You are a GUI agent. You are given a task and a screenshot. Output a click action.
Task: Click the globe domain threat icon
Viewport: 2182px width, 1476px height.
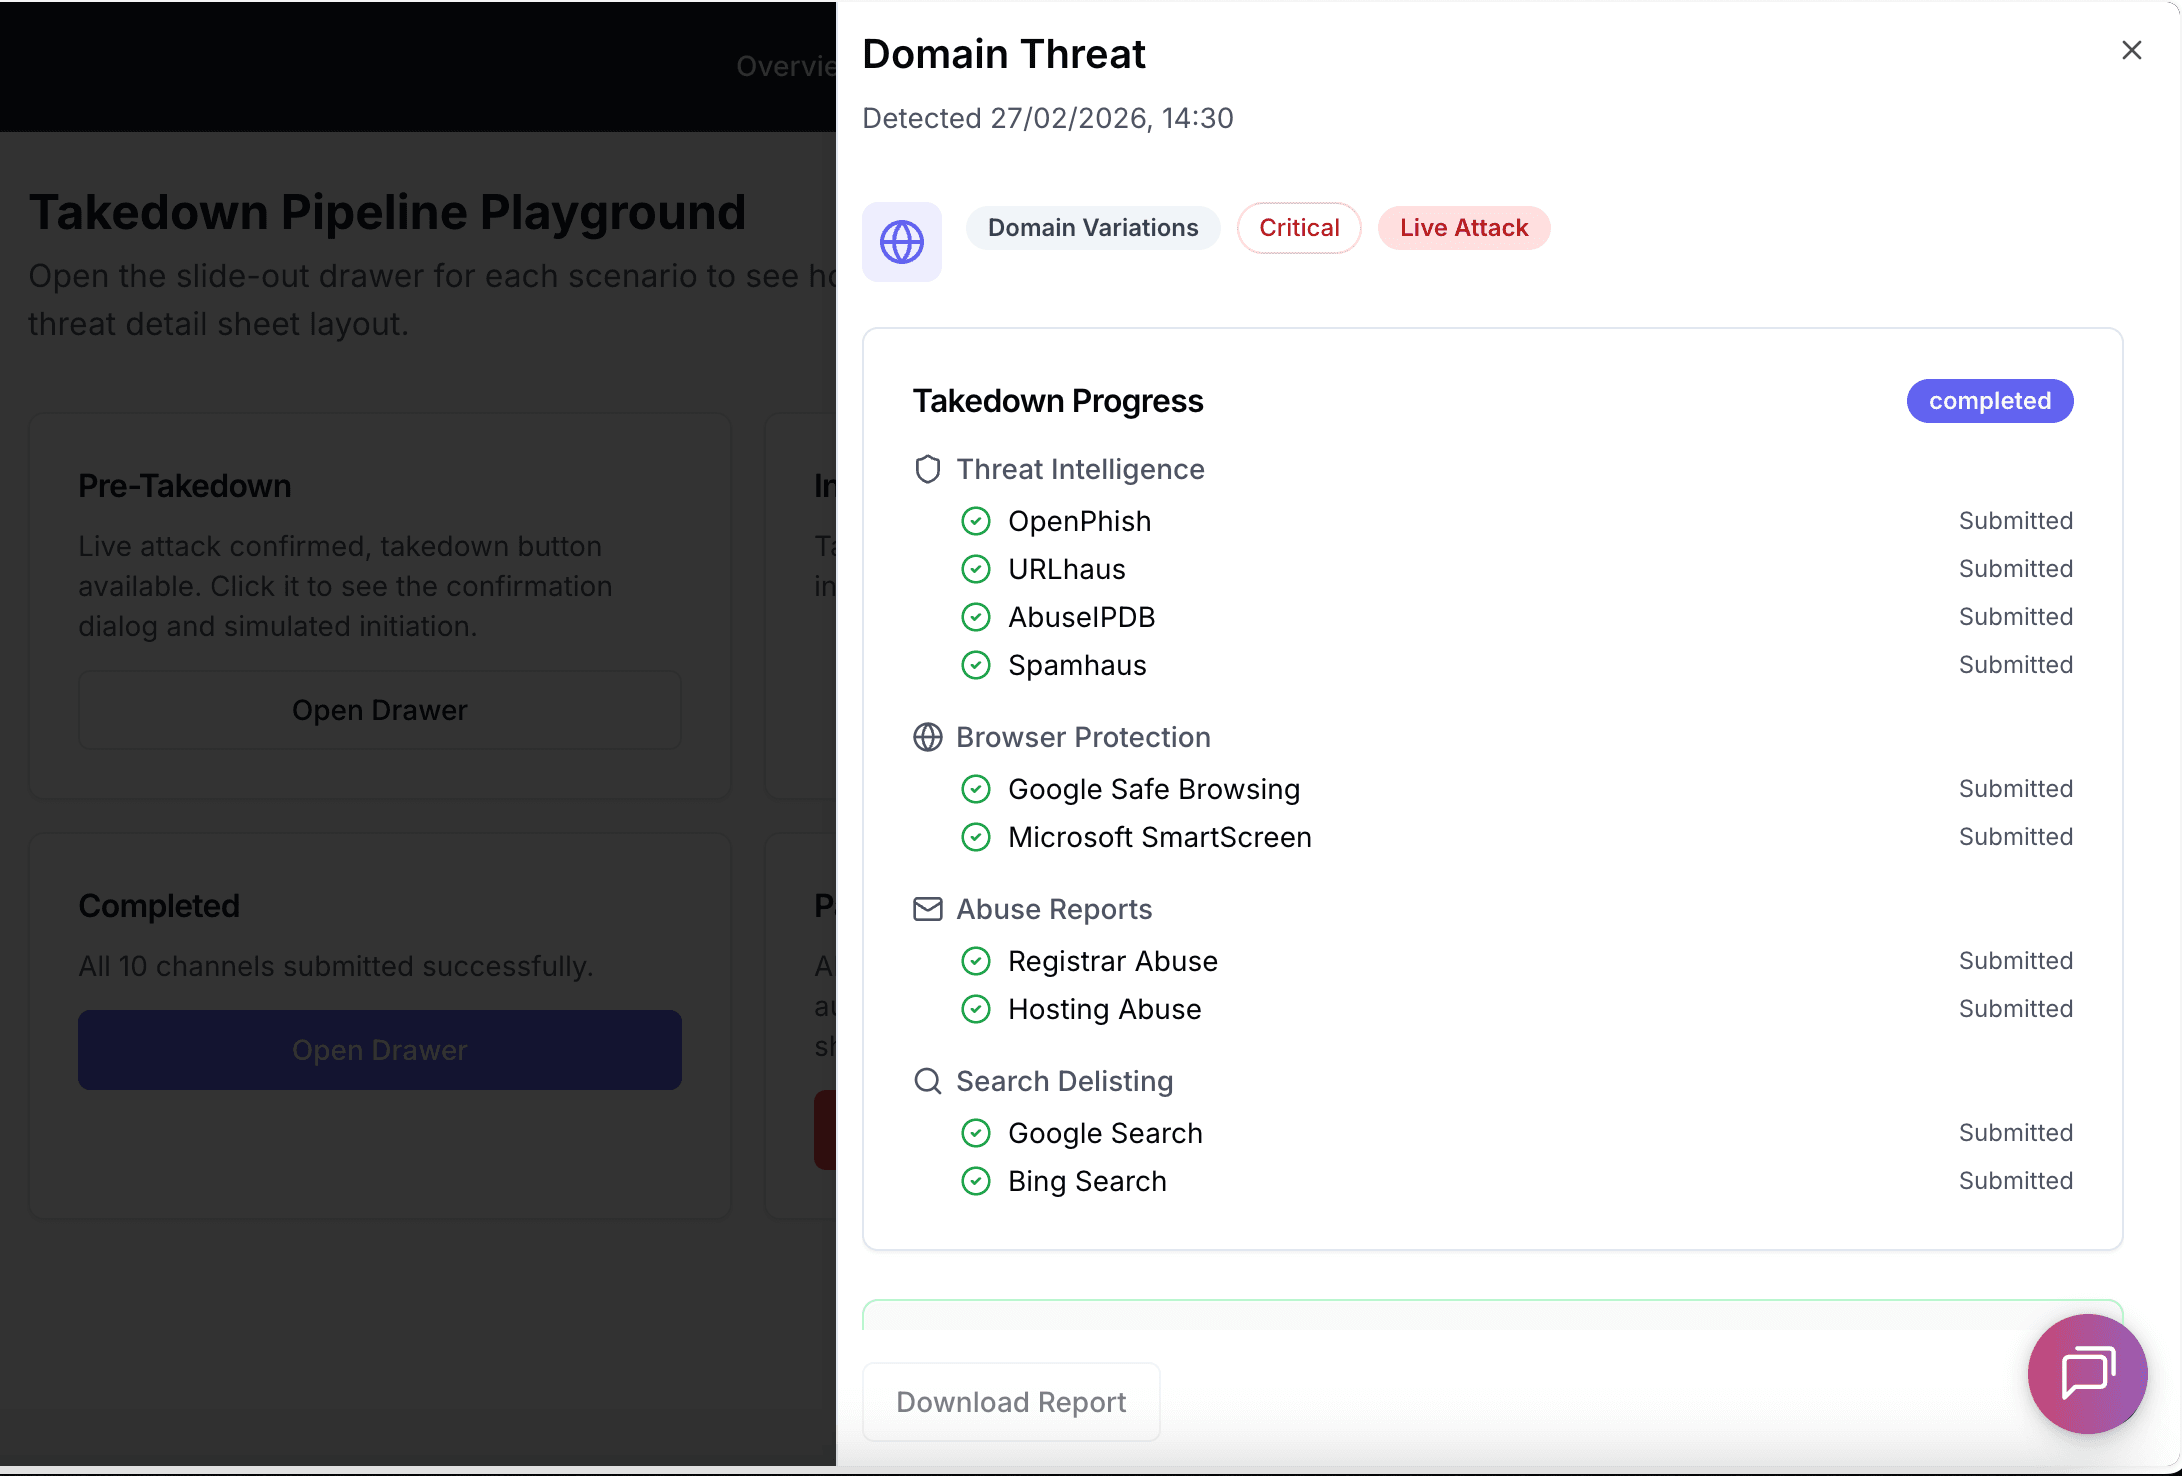point(901,241)
